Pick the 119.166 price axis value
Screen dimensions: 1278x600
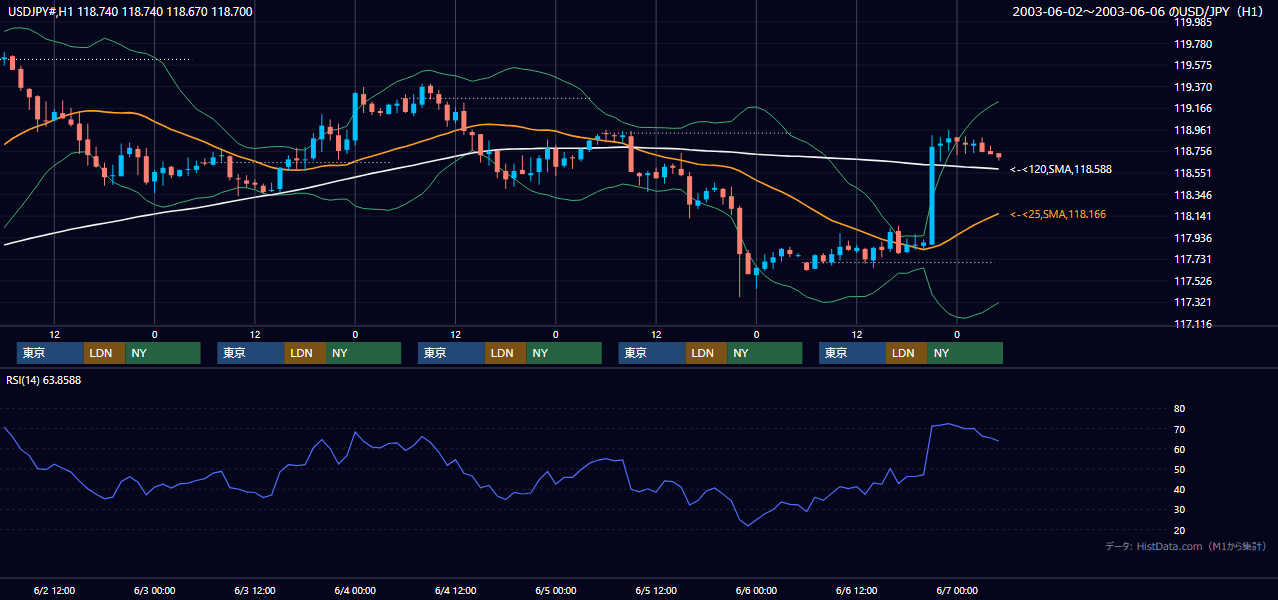(x=1193, y=108)
